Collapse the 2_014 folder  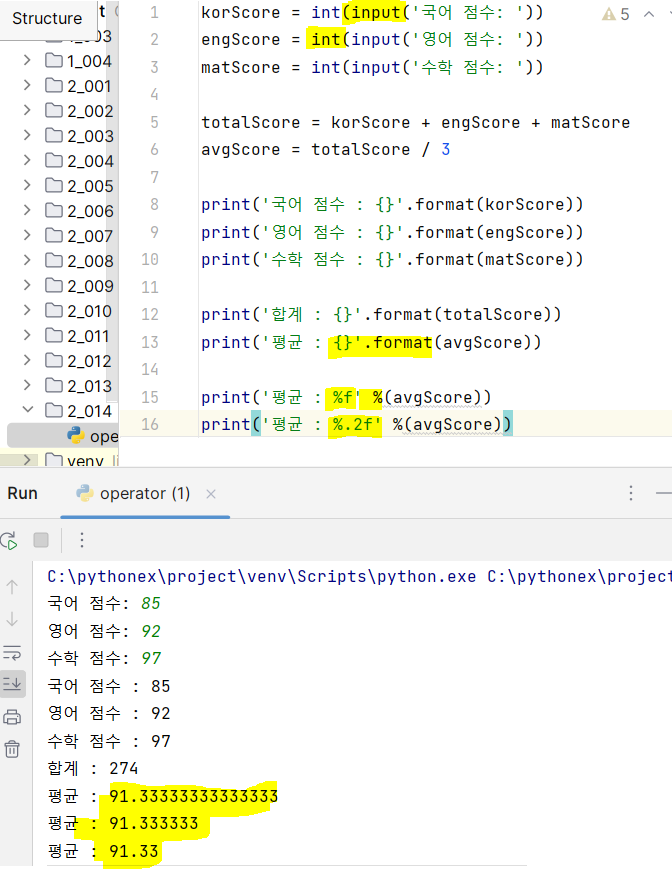[27, 410]
